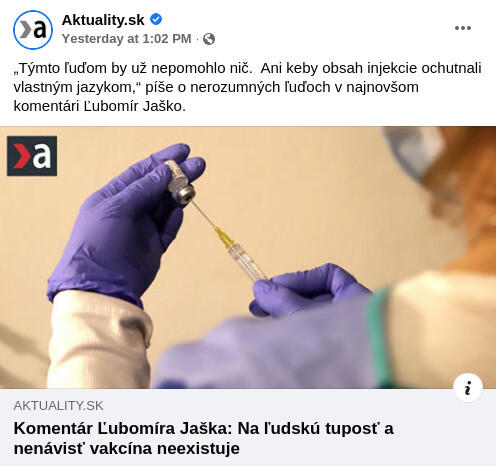Click the raised purple-gloved hand in the photo

[x=123, y=222]
